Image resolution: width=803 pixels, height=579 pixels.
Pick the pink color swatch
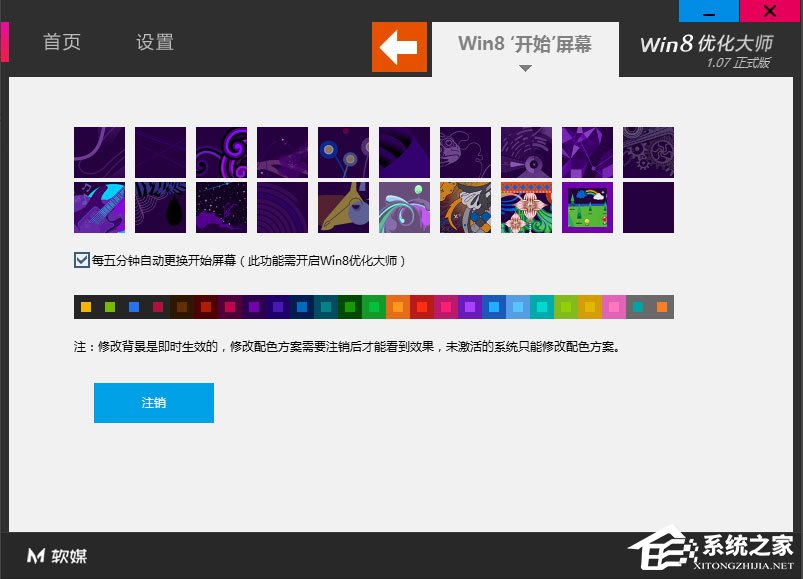[613, 305]
